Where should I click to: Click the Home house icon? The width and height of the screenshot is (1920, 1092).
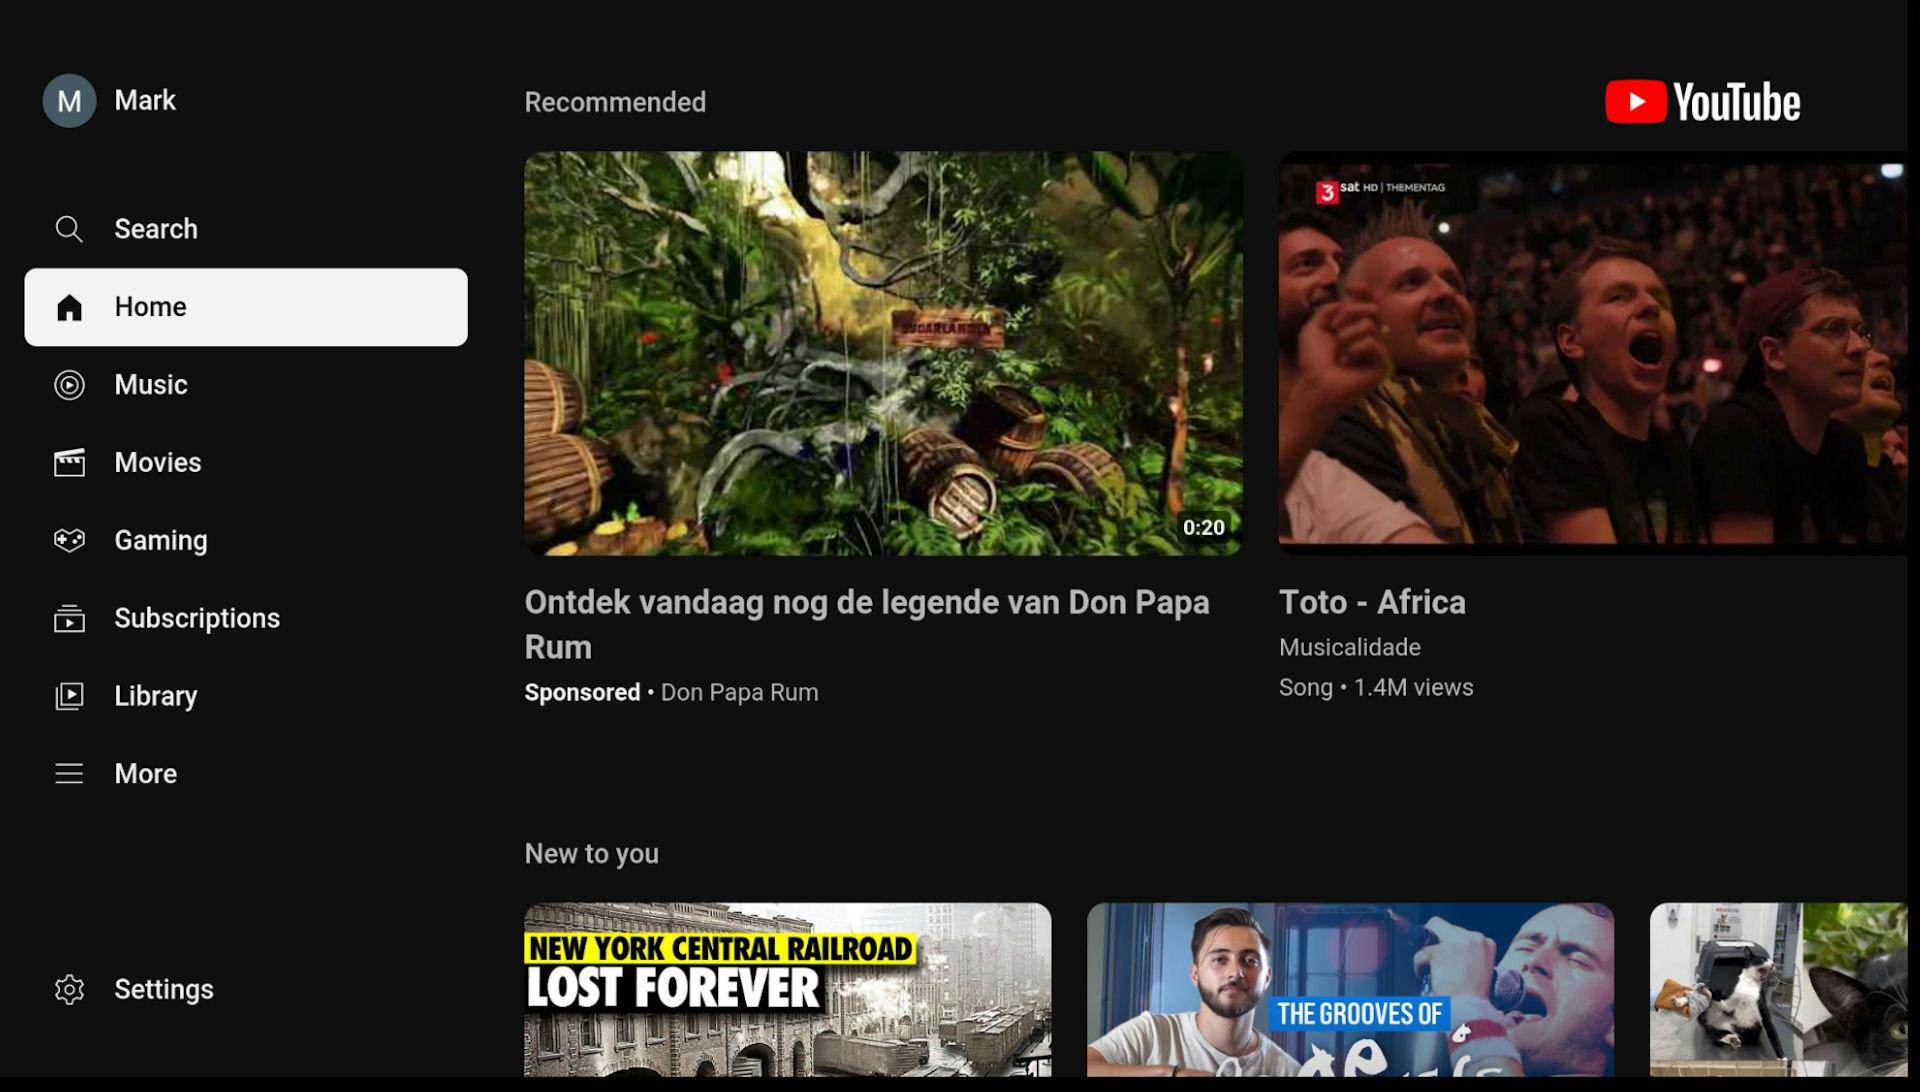click(69, 307)
